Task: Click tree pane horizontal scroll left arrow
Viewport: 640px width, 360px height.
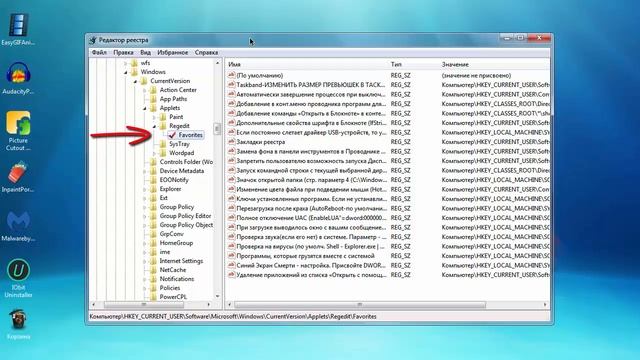Action: (93, 304)
